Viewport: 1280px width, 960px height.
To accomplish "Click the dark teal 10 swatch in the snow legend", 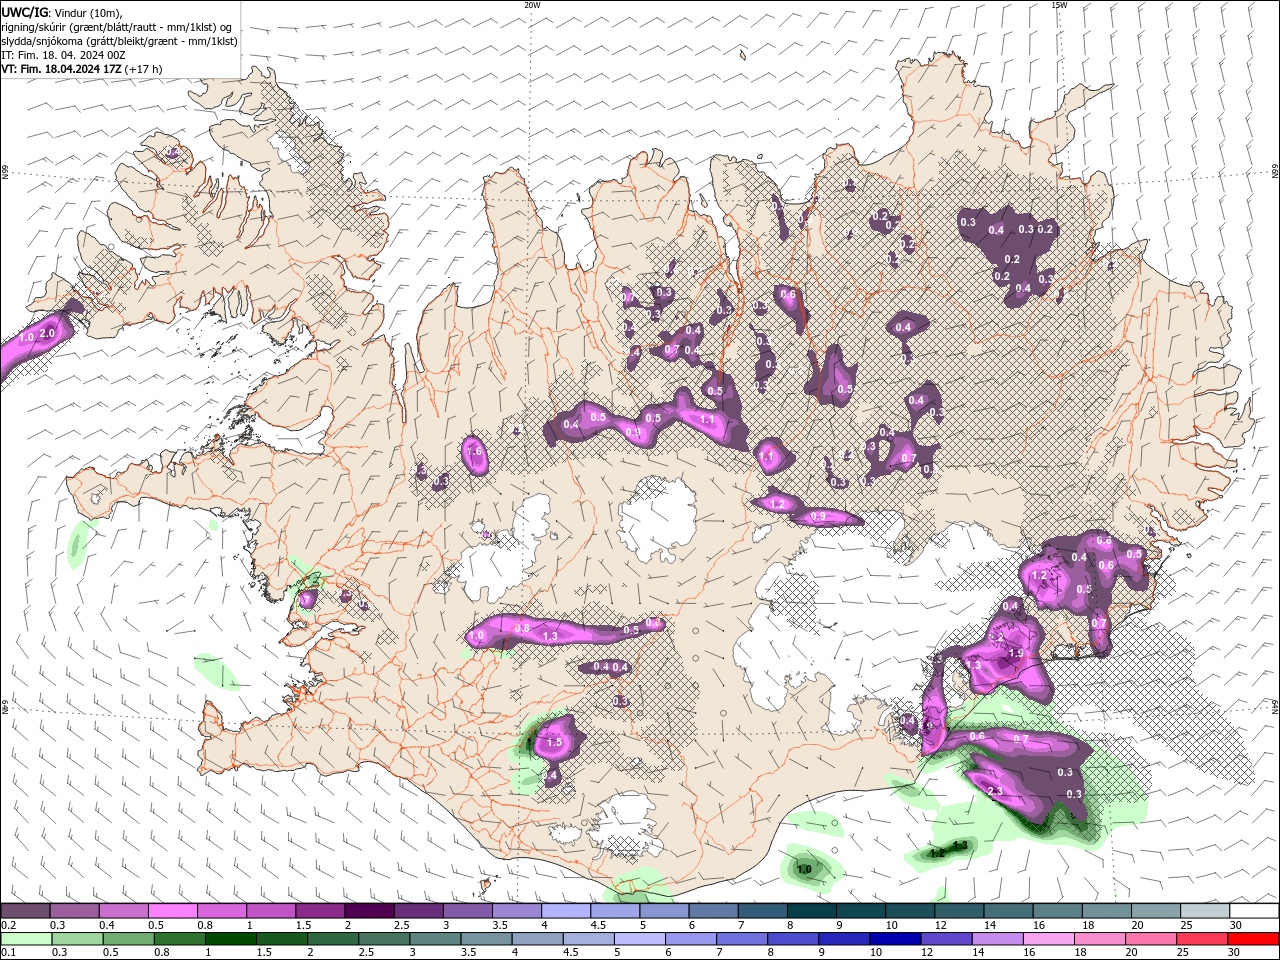I will (x=910, y=911).
